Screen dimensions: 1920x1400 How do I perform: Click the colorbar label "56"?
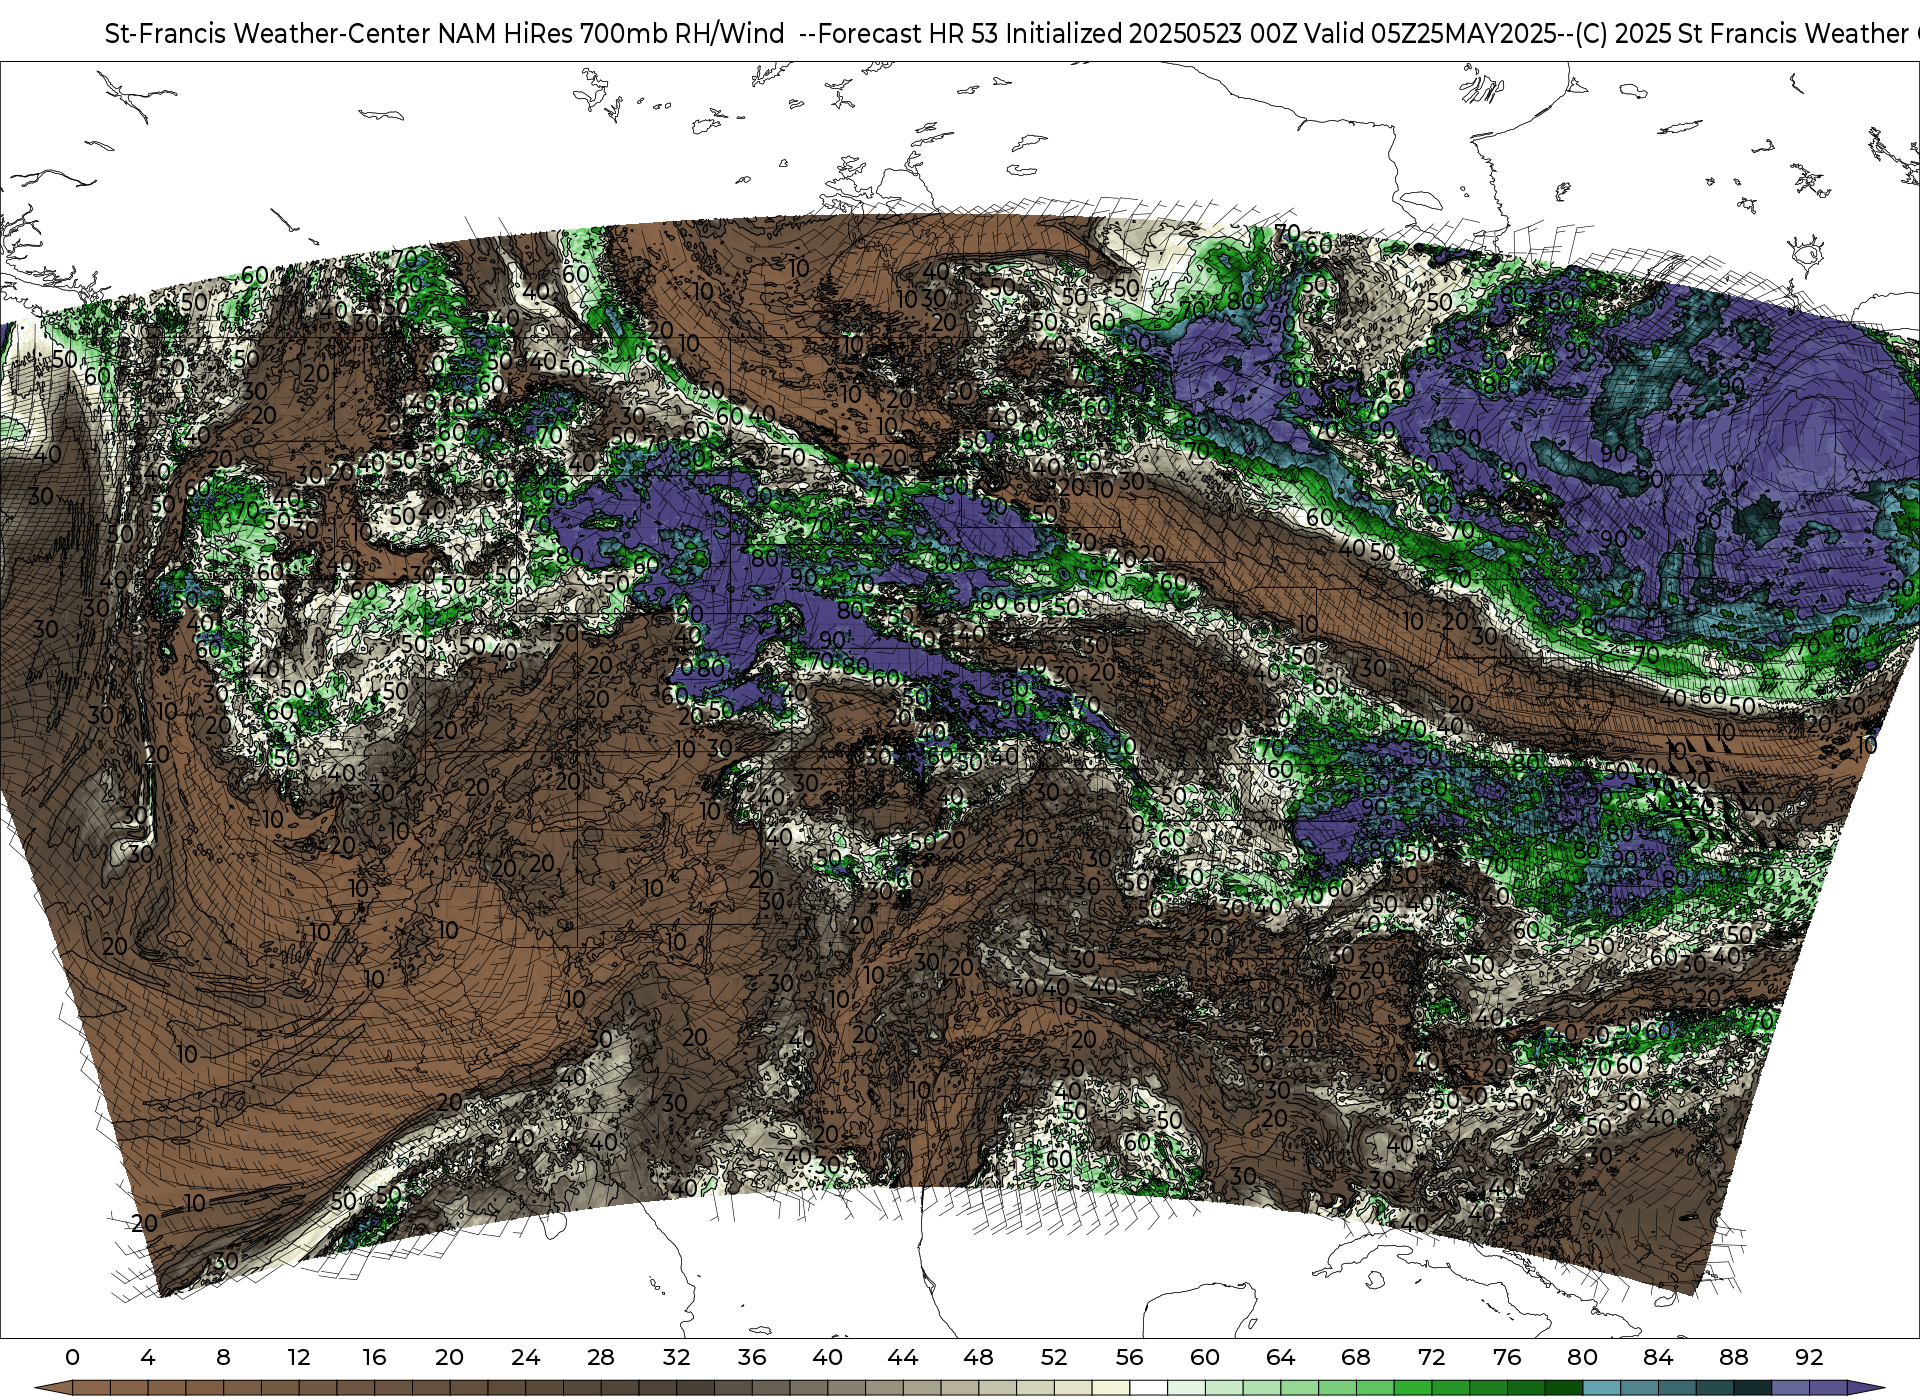(1129, 1357)
